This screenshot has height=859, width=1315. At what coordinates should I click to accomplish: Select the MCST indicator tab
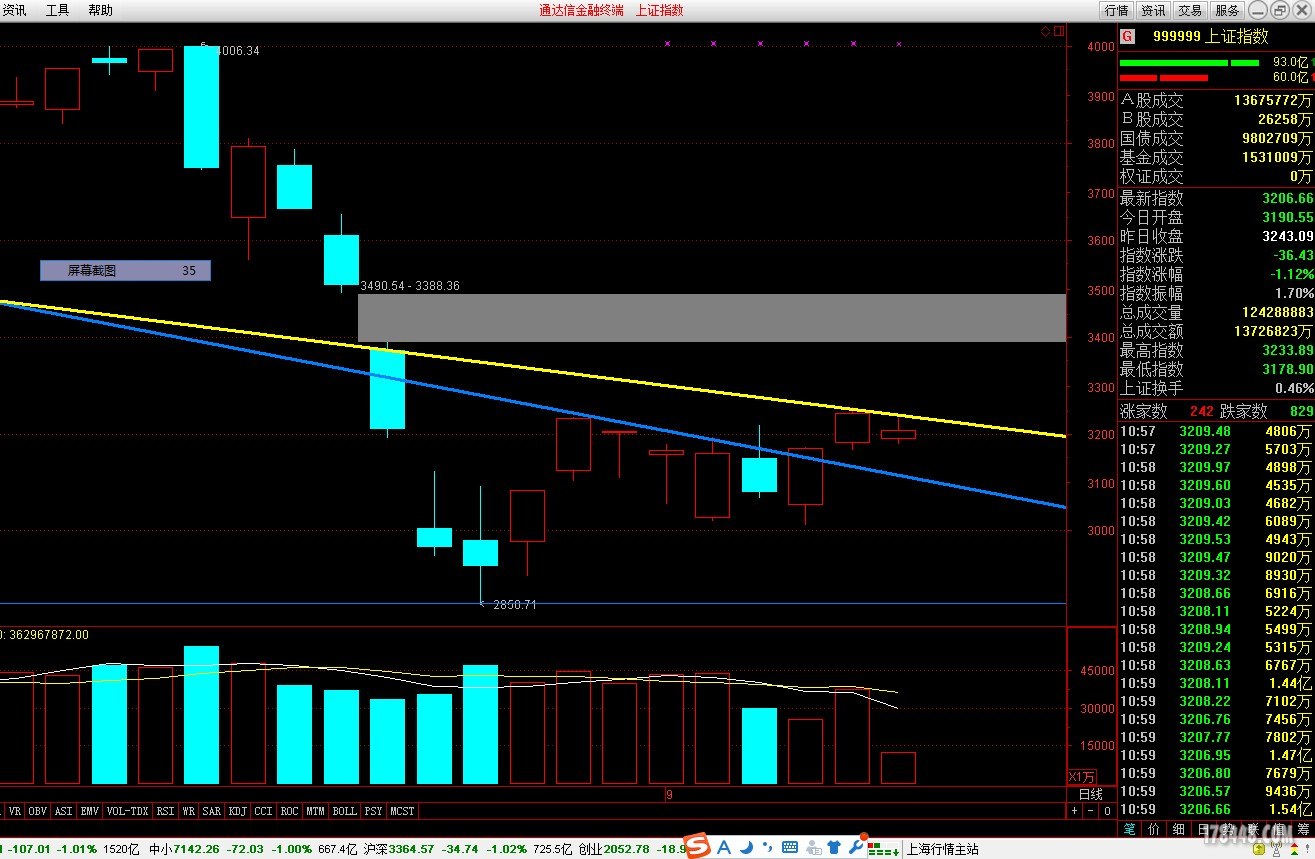point(402,811)
